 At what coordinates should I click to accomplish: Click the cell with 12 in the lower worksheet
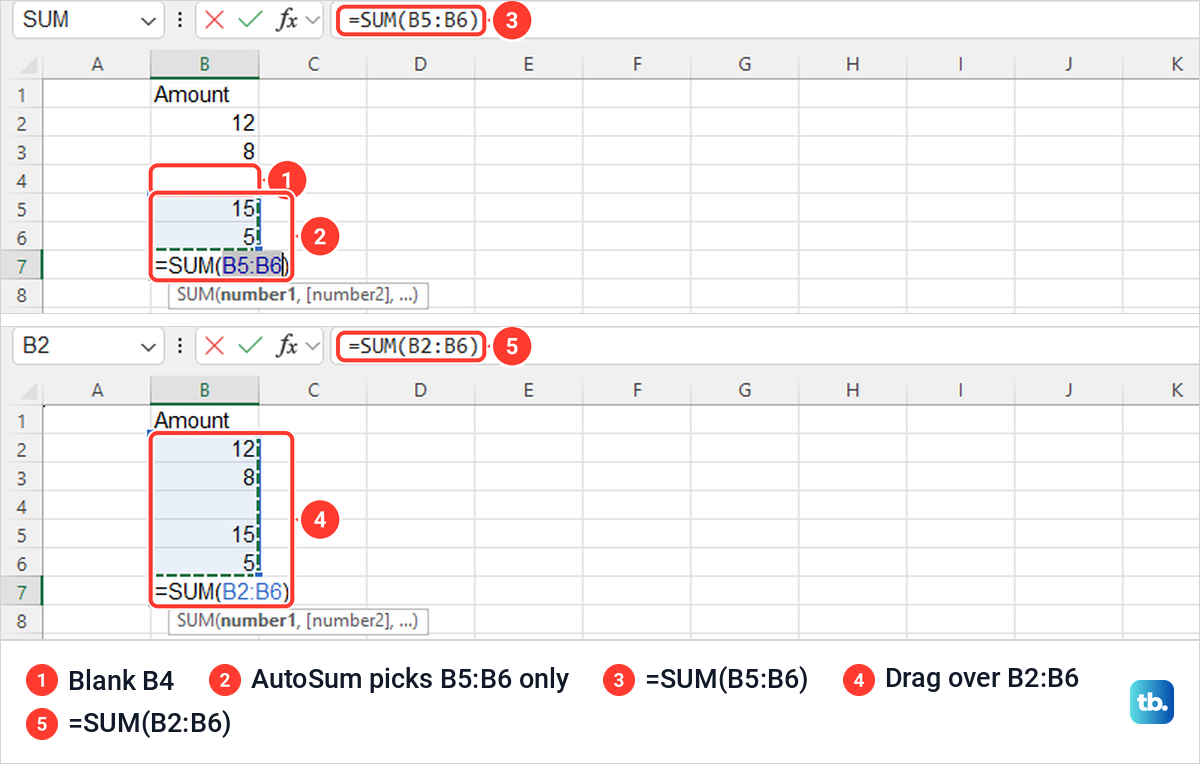(x=205, y=449)
